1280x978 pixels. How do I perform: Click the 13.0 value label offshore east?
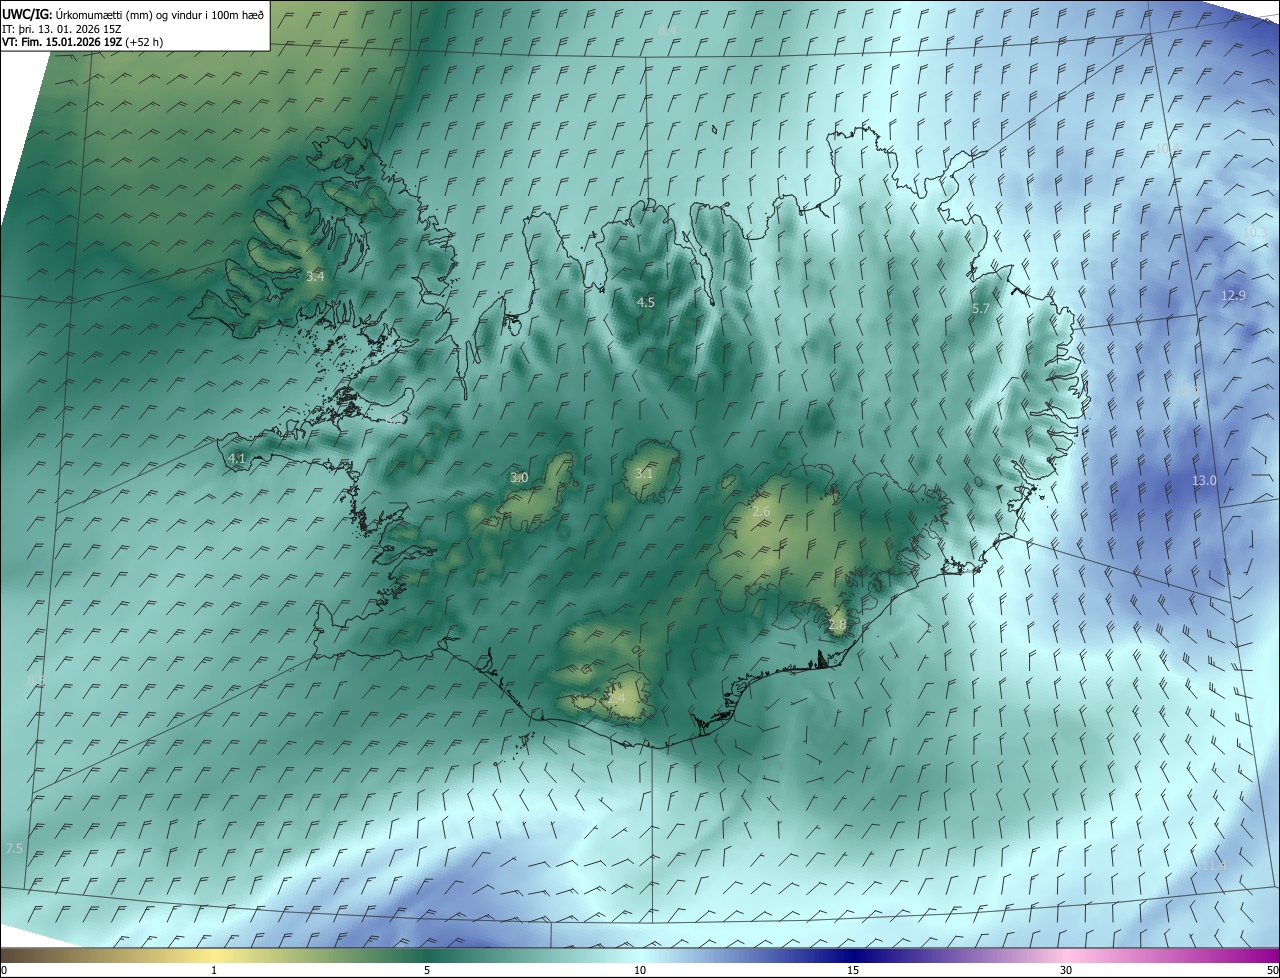coord(1204,480)
